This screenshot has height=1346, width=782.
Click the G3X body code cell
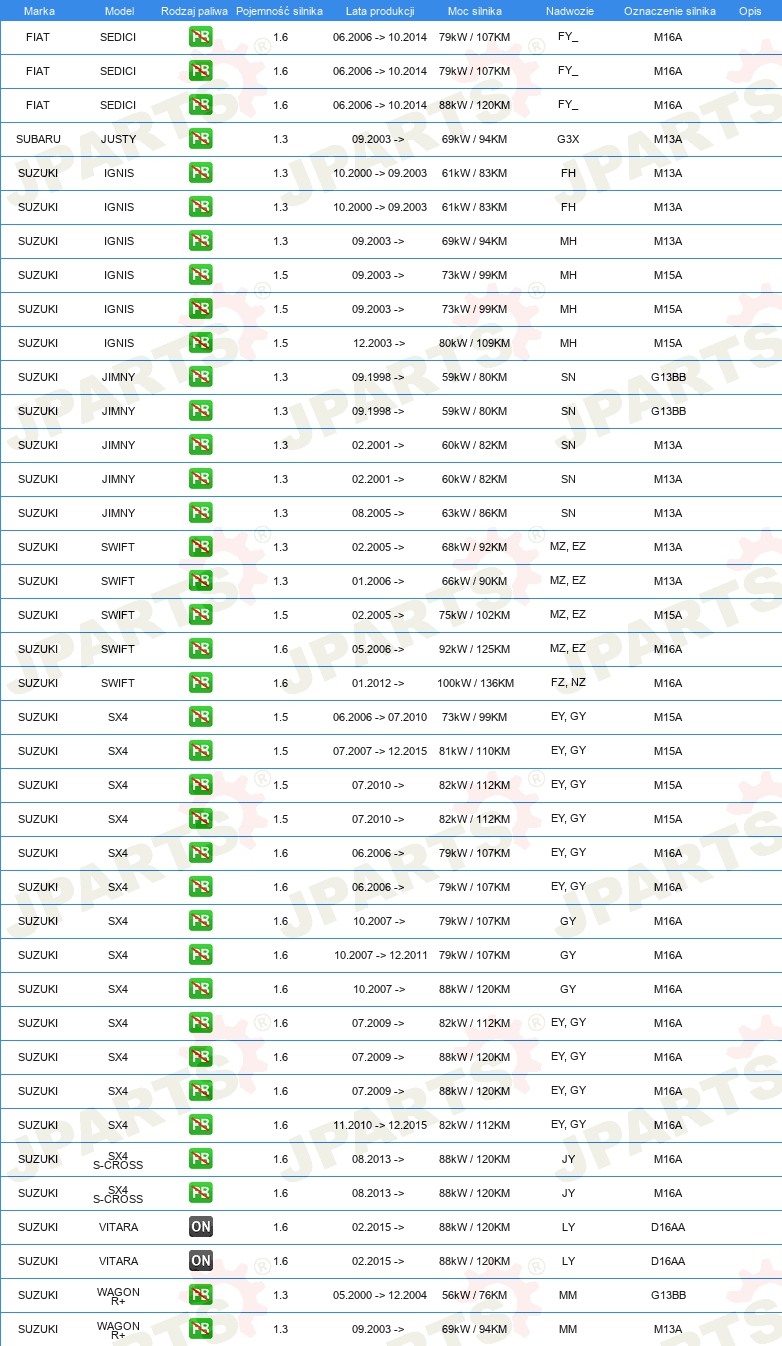pos(568,139)
